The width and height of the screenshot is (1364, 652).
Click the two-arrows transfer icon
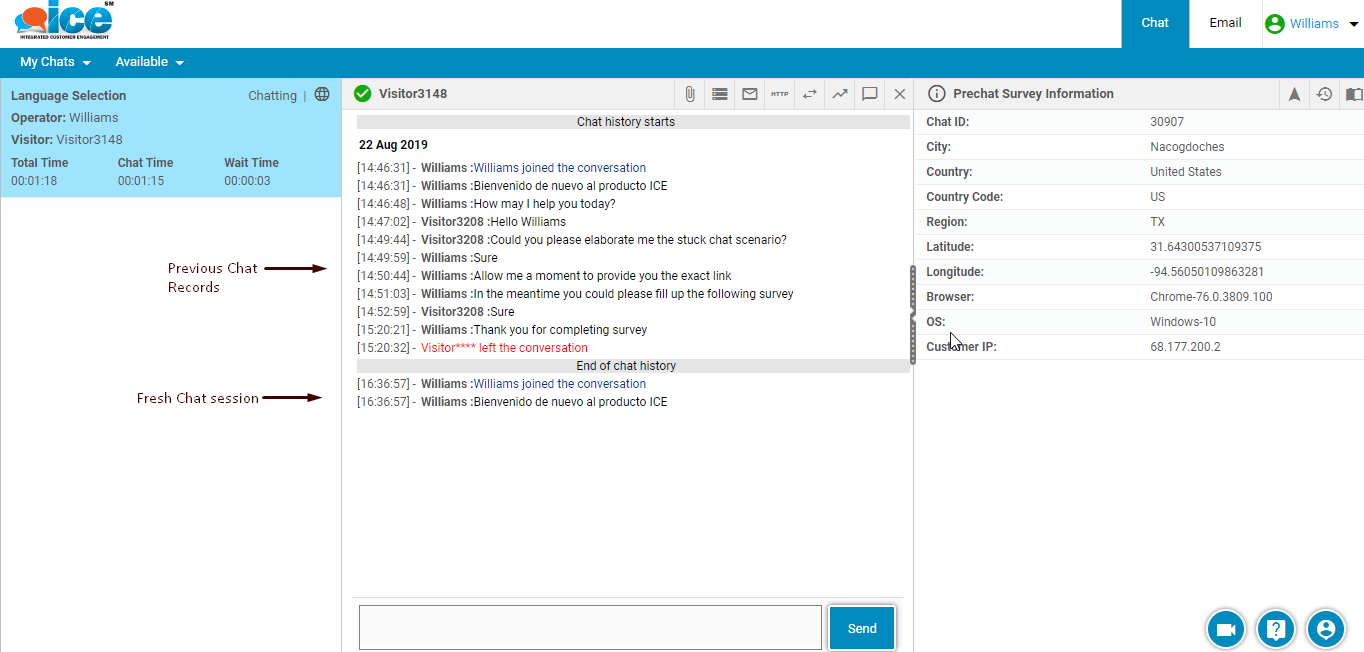tap(809, 94)
